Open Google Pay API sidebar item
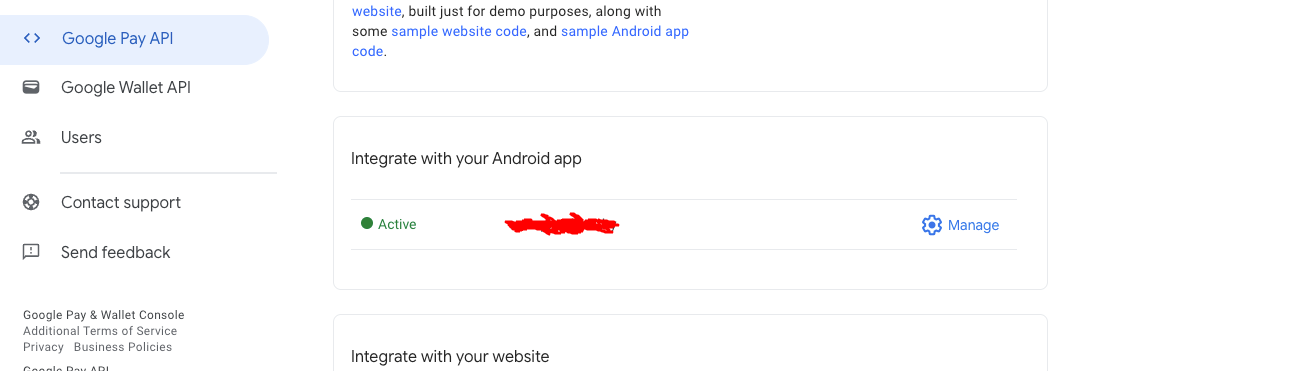The width and height of the screenshot is (1296, 371). (x=134, y=39)
